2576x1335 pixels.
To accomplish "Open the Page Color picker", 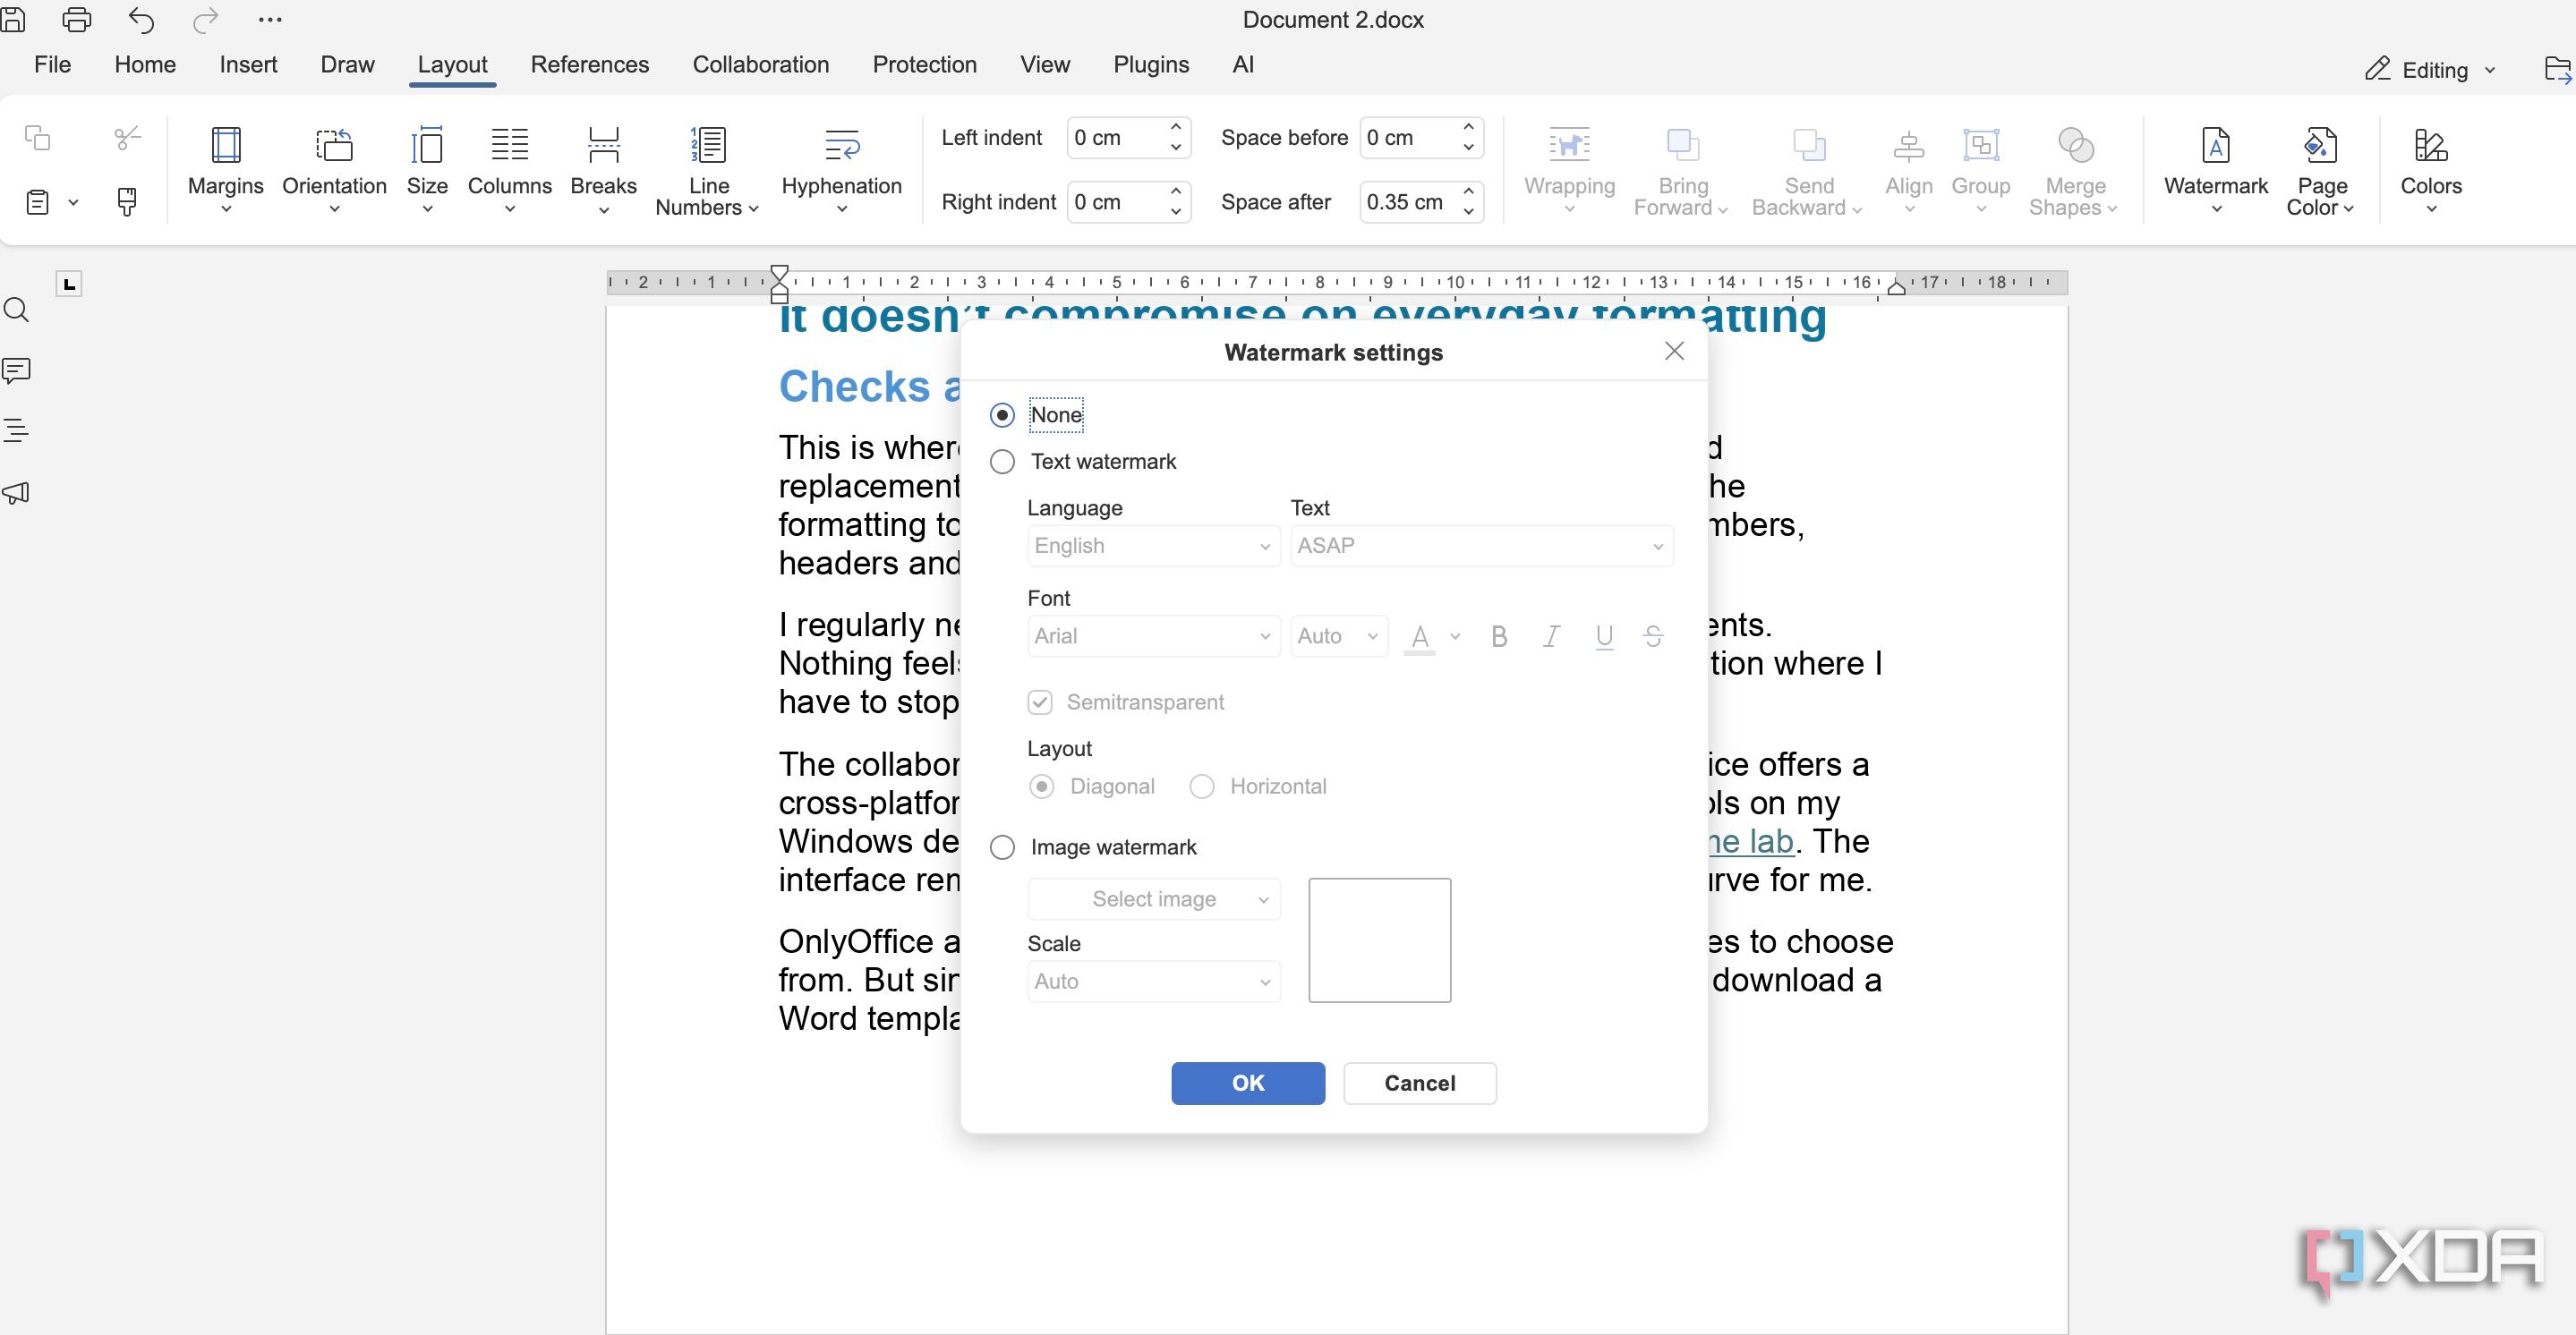I will coord(2321,169).
